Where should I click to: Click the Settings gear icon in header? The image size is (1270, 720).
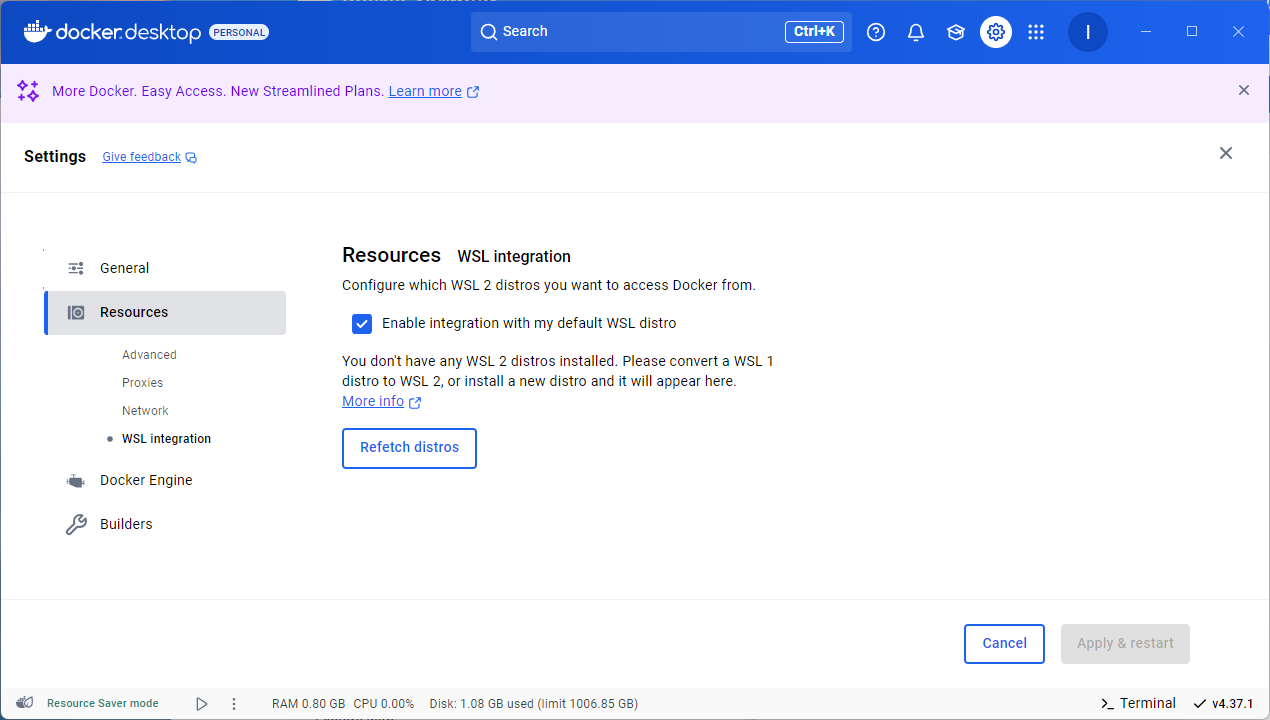pyautogui.click(x=996, y=32)
